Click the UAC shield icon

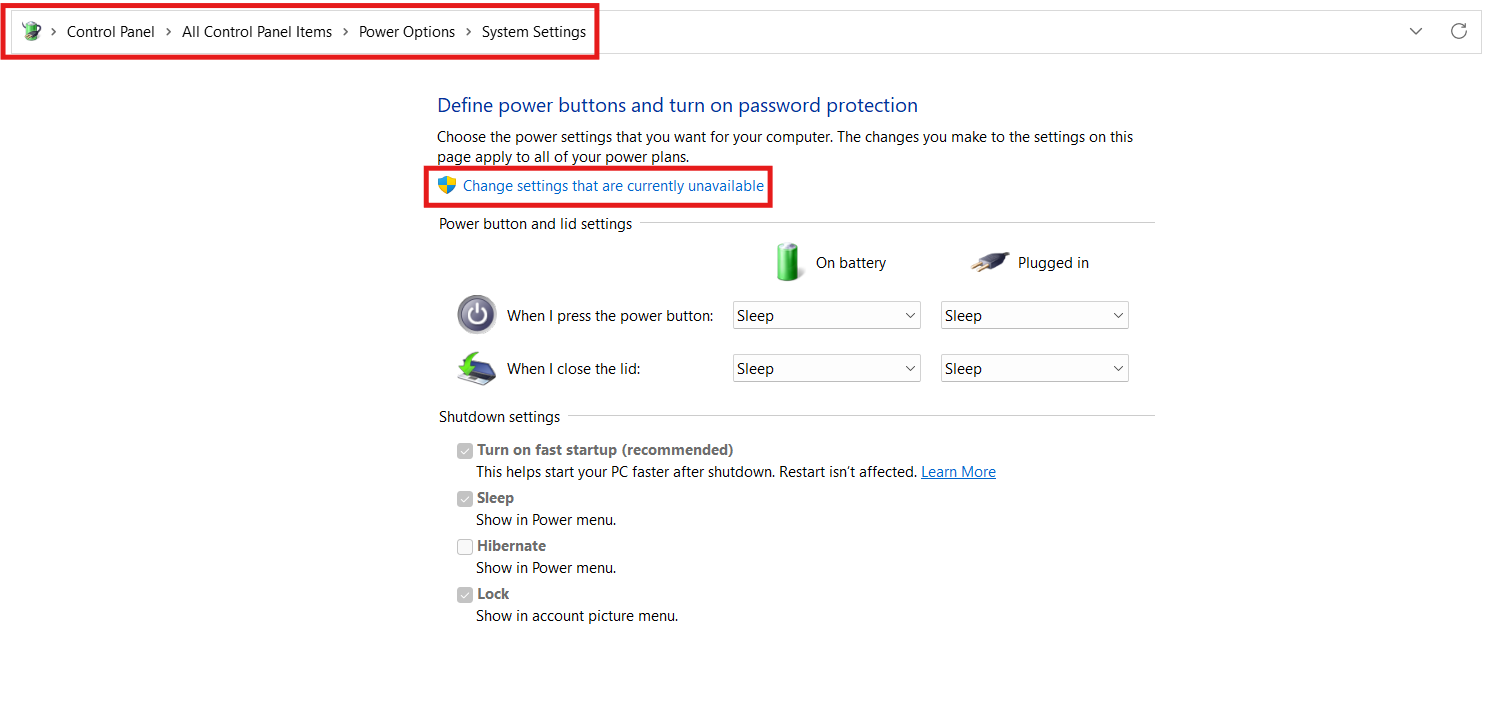[x=446, y=185]
